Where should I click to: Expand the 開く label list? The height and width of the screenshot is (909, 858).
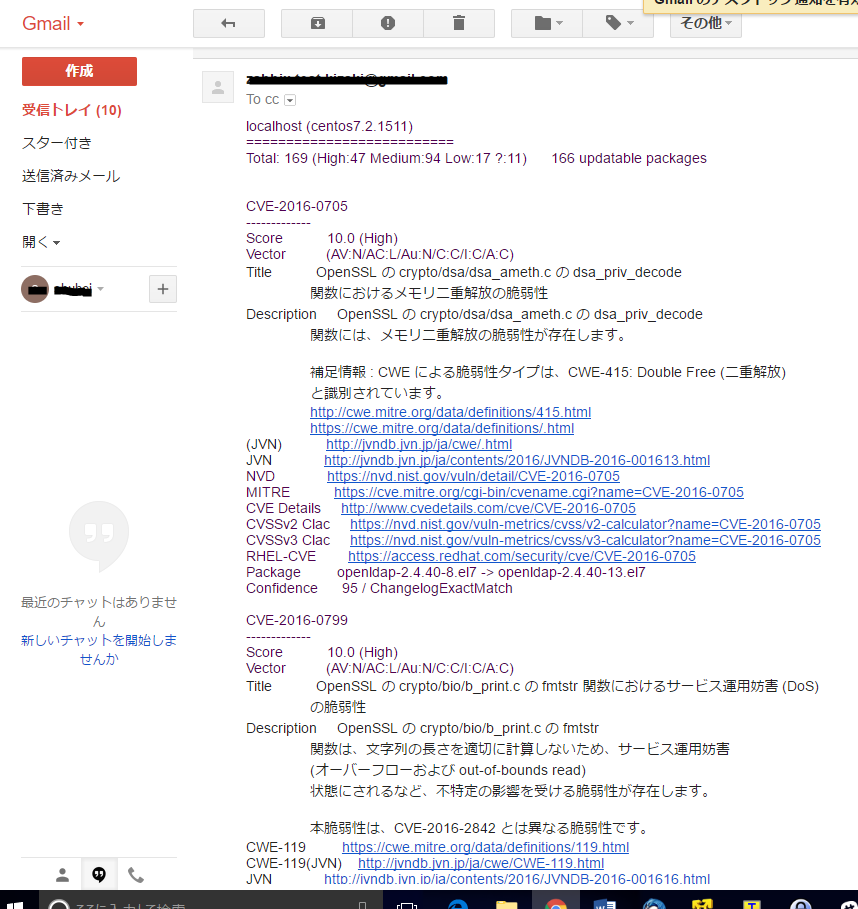[x=41, y=242]
